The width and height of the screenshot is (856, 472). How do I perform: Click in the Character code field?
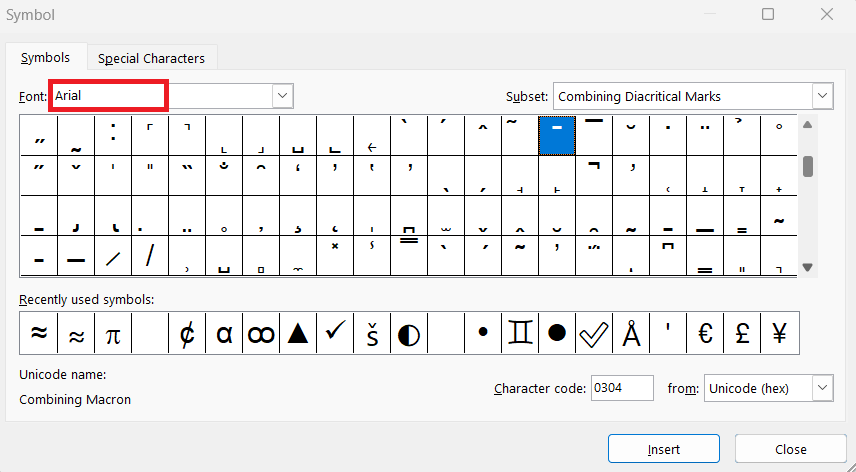tap(622, 389)
